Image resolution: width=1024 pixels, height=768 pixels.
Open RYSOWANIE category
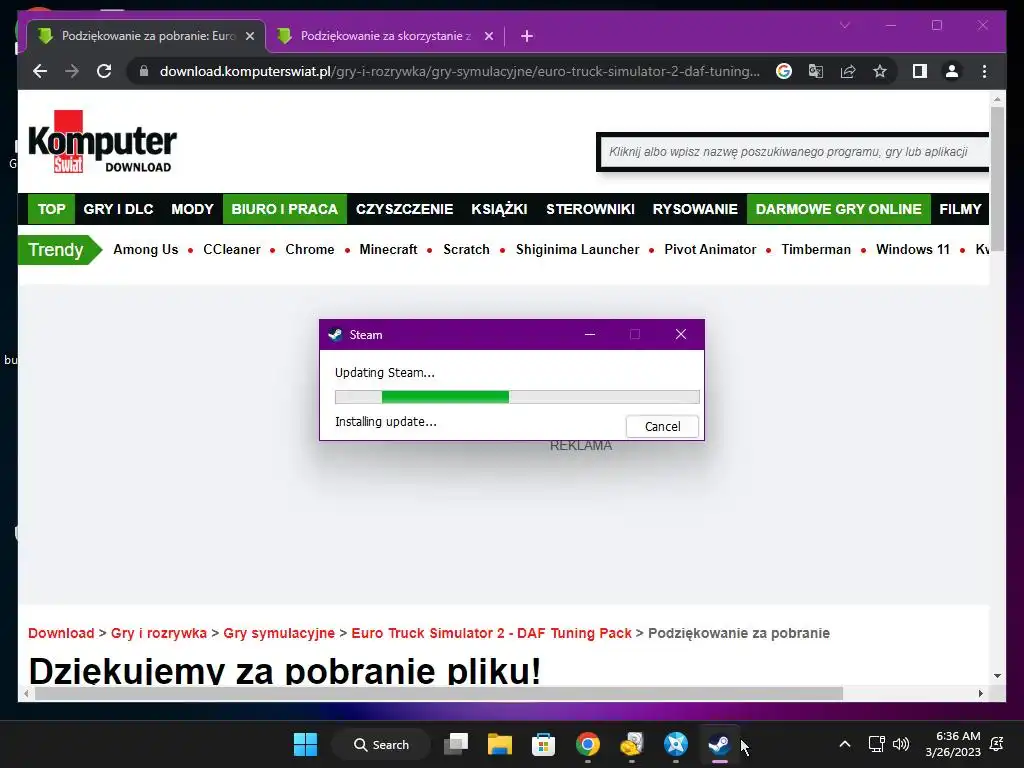coord(695,209)
